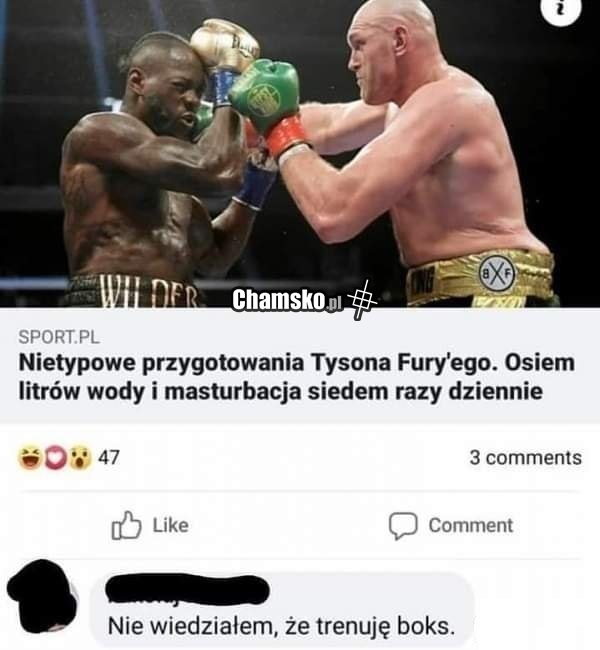Open the SPORT.PL source link

point(59,337)
